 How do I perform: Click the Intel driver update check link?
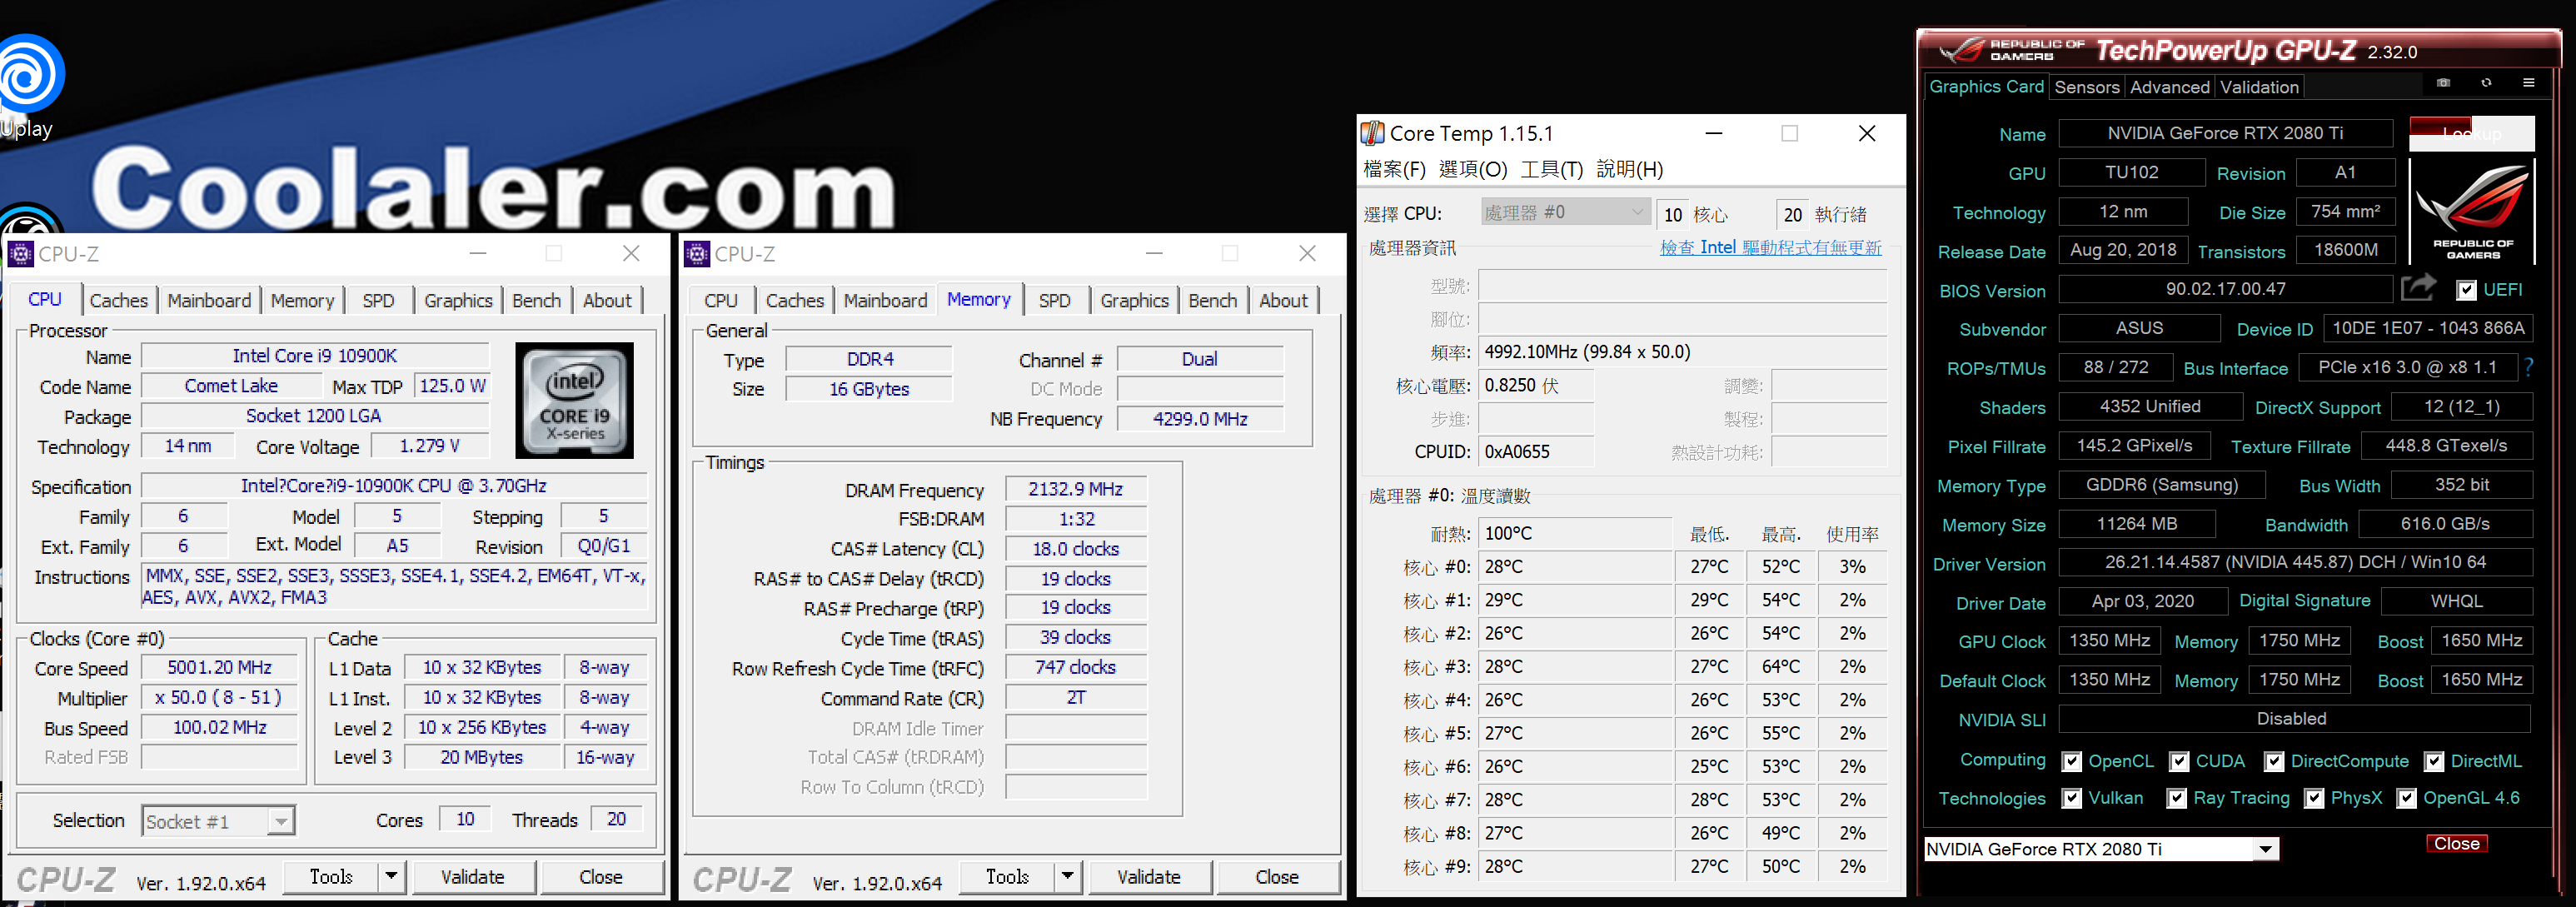[x=1770, y=247]
